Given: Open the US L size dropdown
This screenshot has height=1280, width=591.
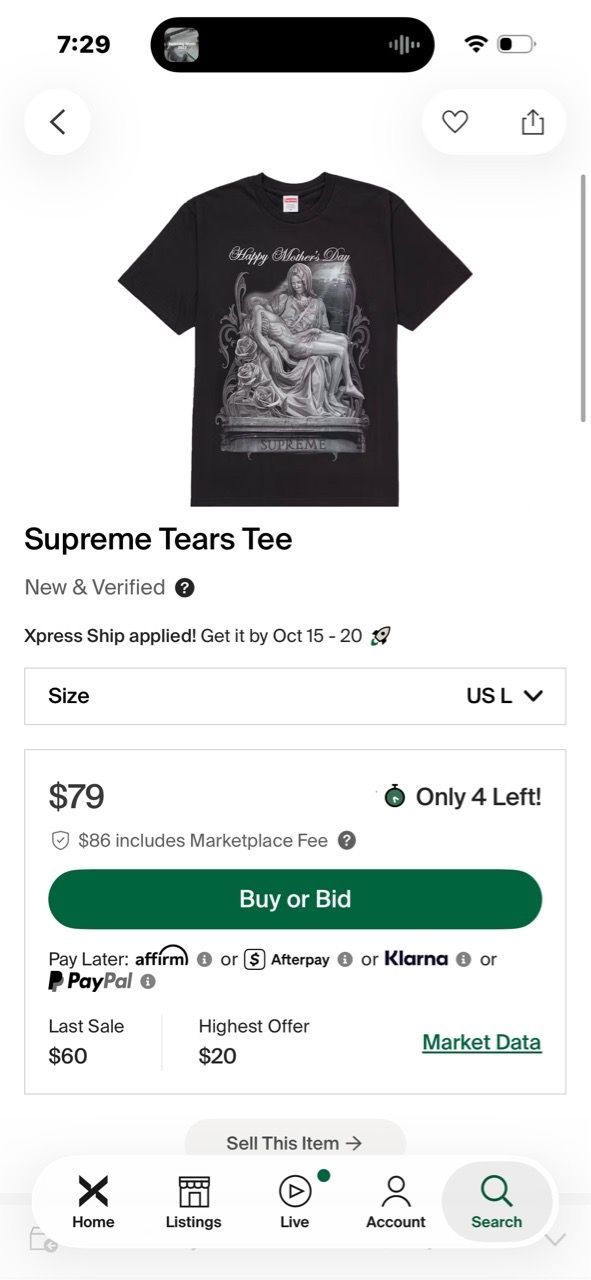Looking at the screenshot, I should coord(295,696).
